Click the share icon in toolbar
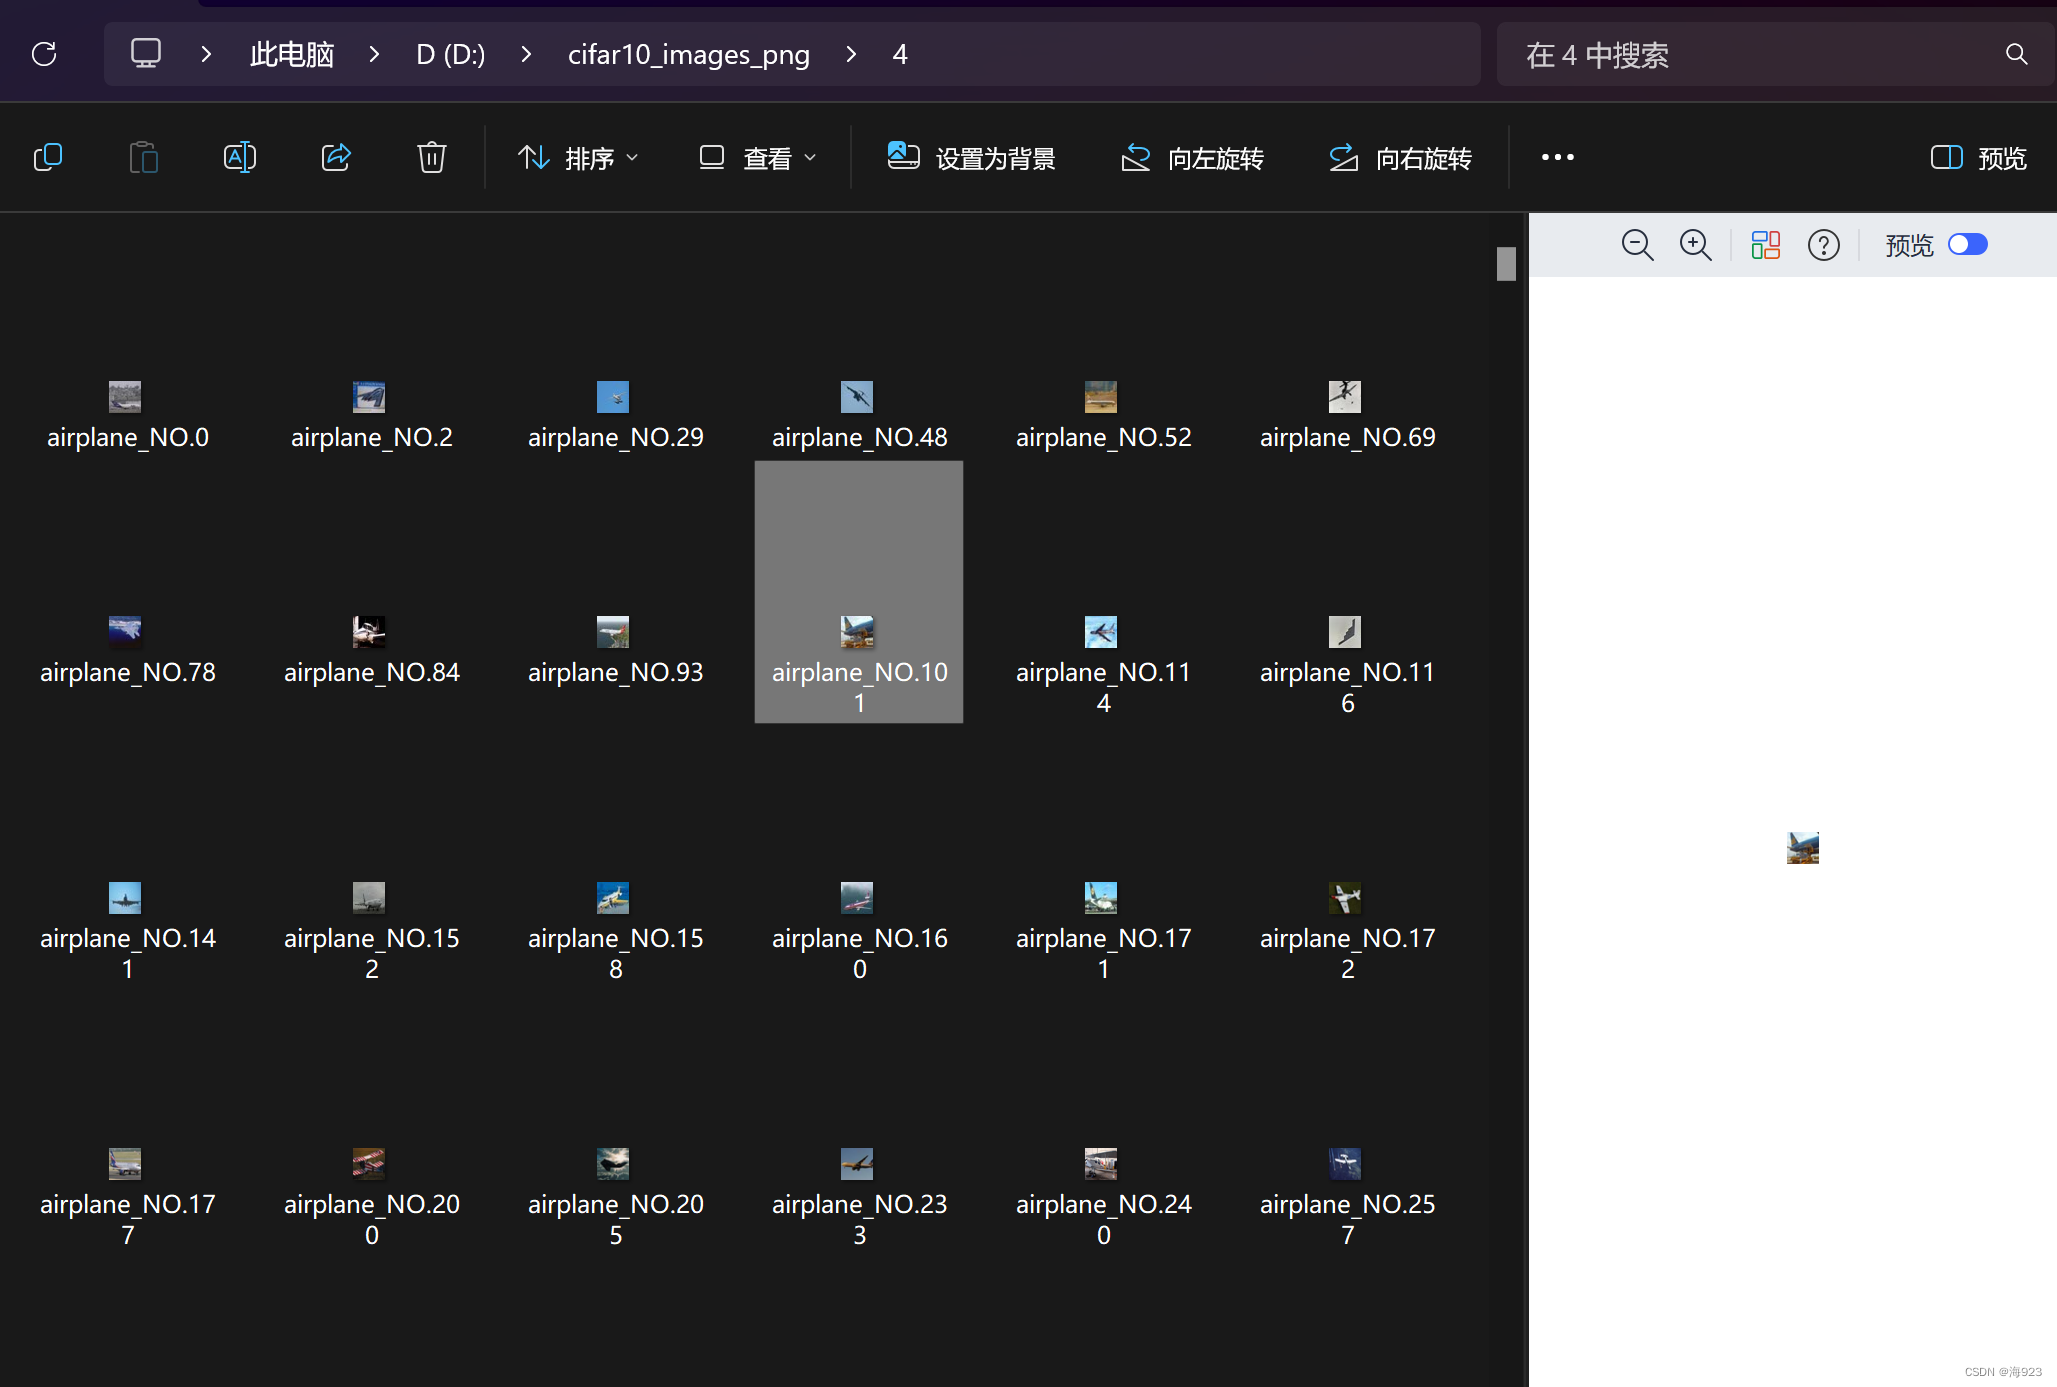This screenshot has width=2057, height=1387. 336,157
